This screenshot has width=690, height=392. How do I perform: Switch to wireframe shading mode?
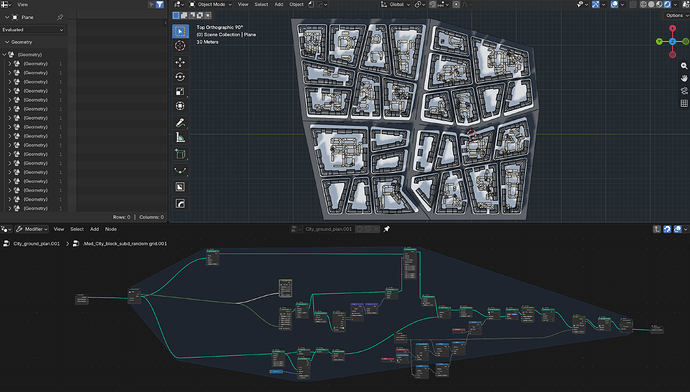pos(643,4)
